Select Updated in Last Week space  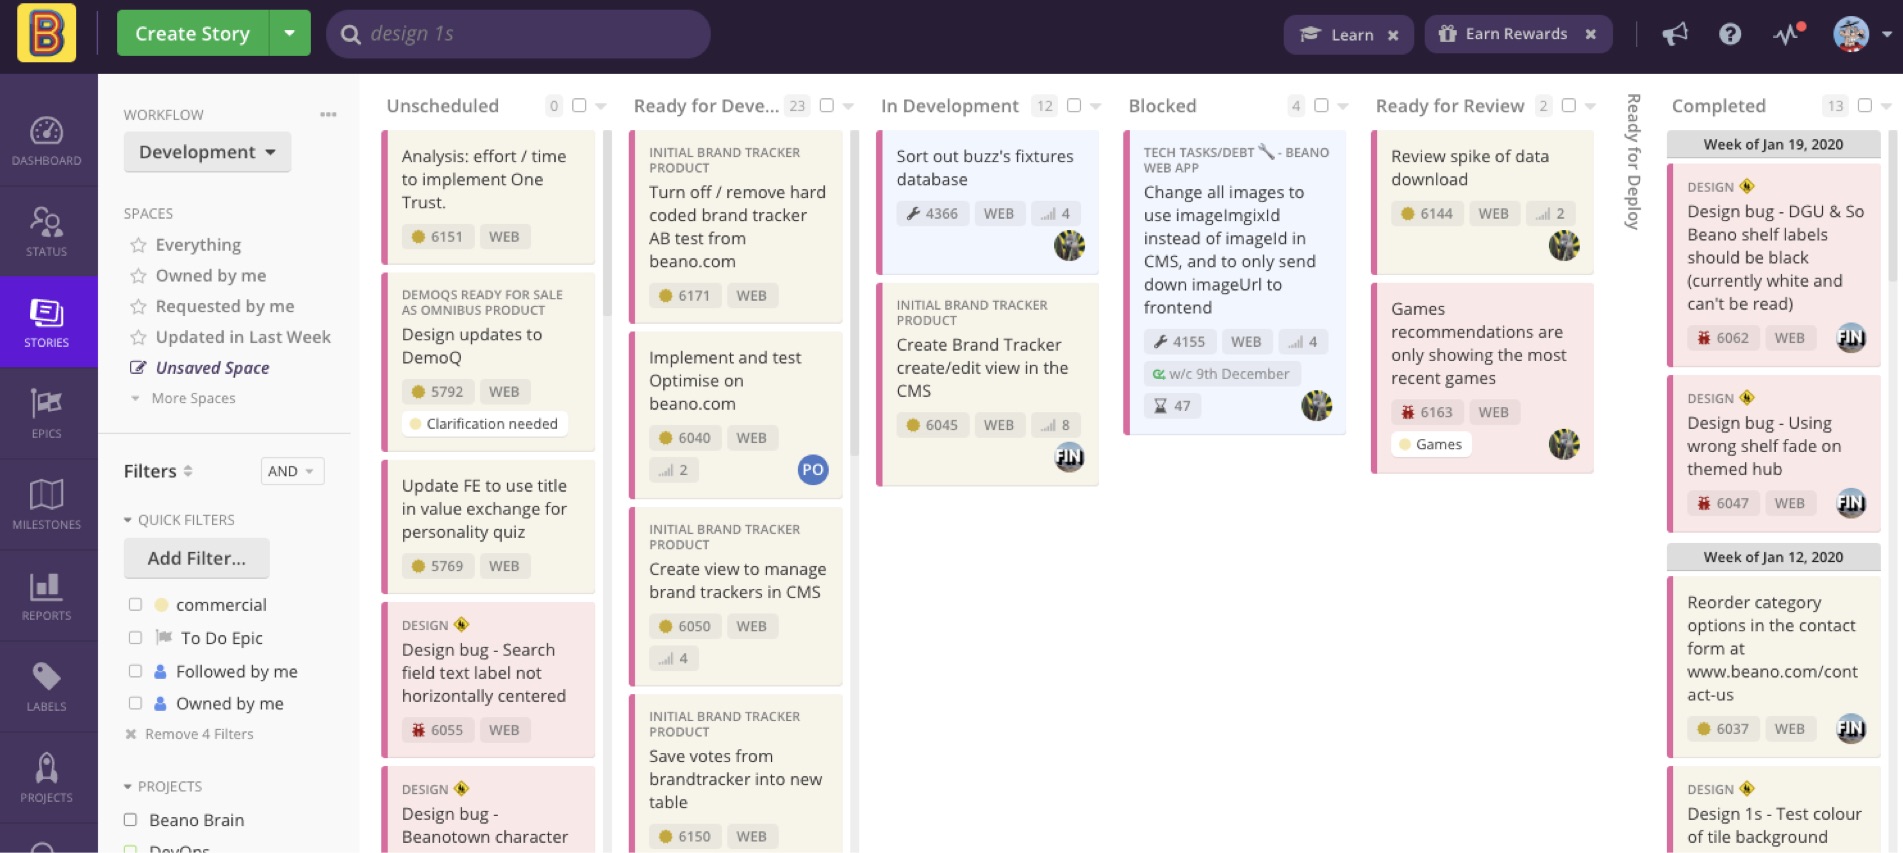(x=243, y=337)
